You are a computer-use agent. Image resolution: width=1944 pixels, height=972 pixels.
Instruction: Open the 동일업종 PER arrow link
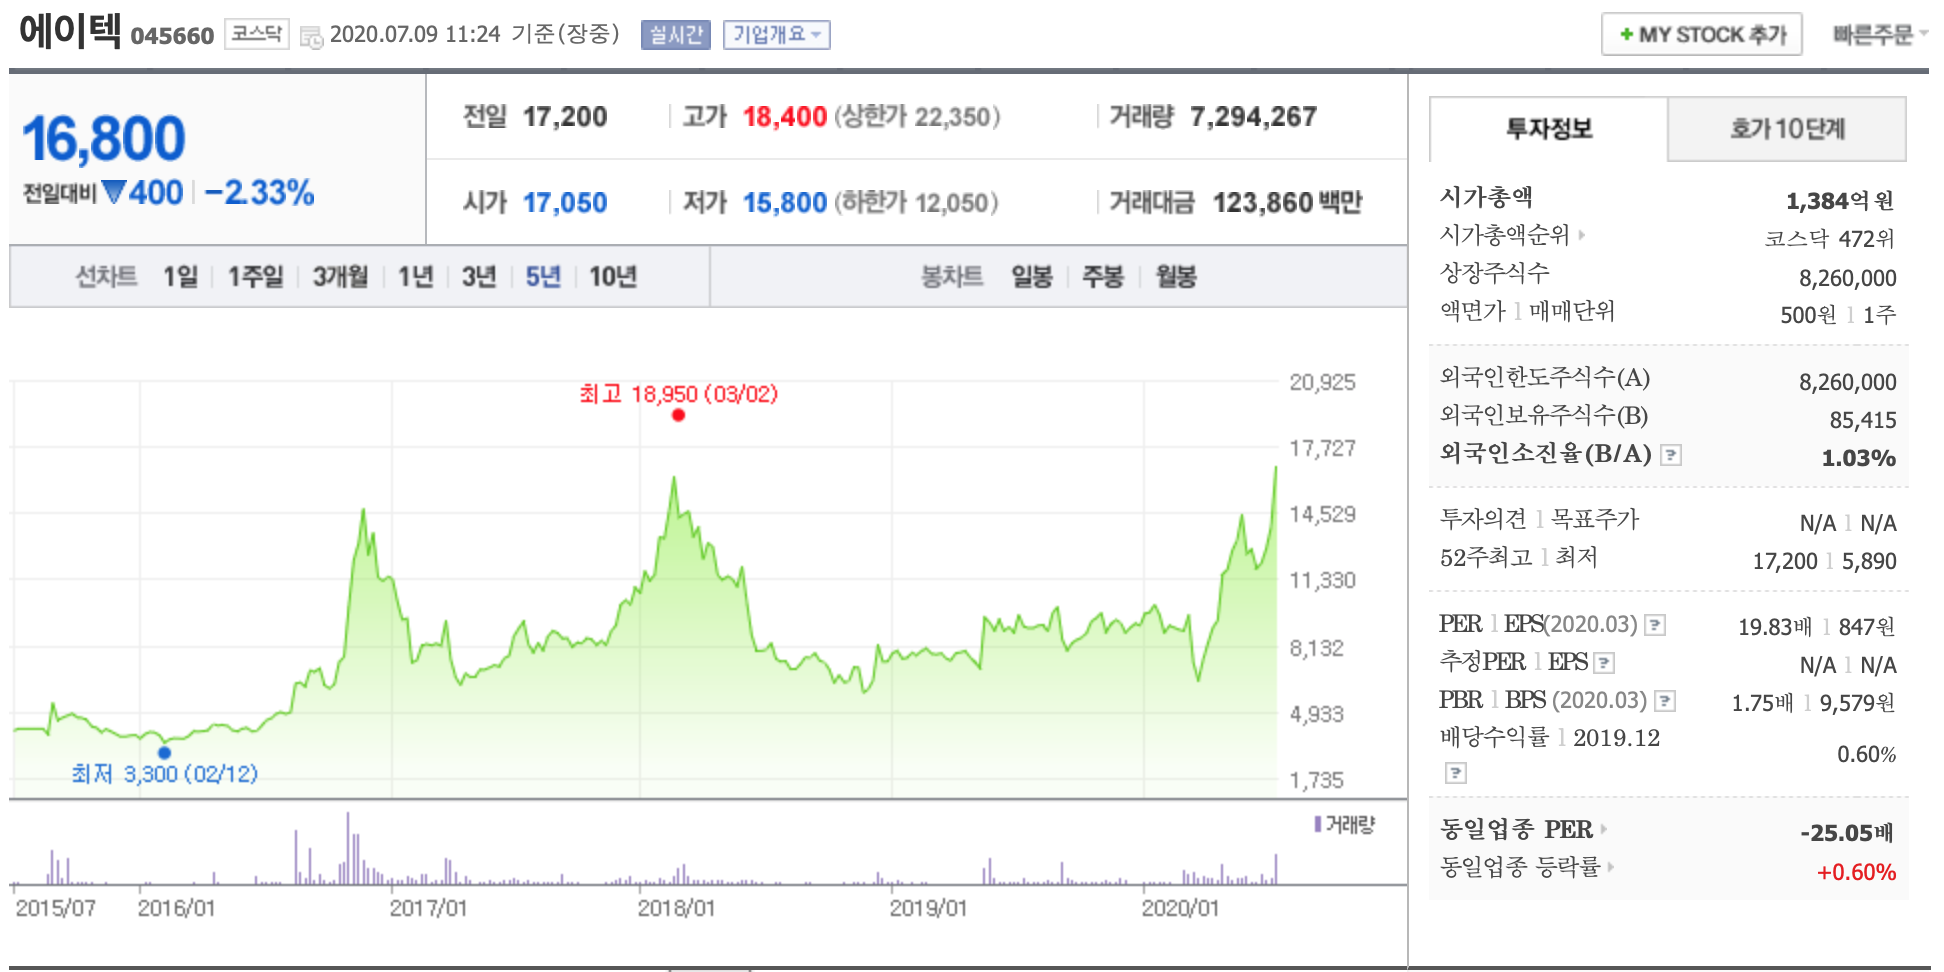pos(1603,830)
